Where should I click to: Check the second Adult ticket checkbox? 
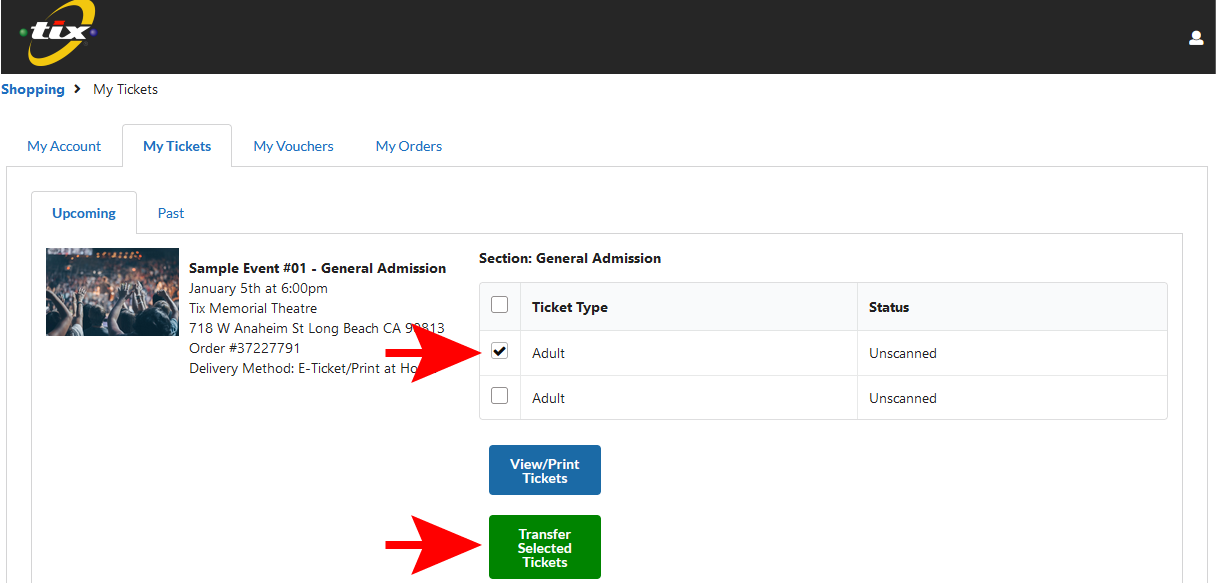(x=500, y=396)
